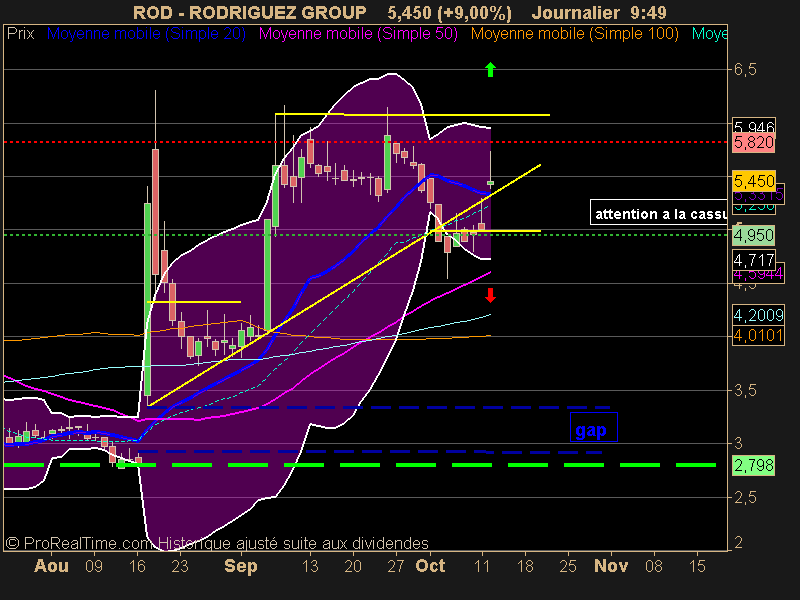The width and height of the screenshot is (800, 600).
Task: Select the blue 'gap' annotation box
Action: point(593,427)
